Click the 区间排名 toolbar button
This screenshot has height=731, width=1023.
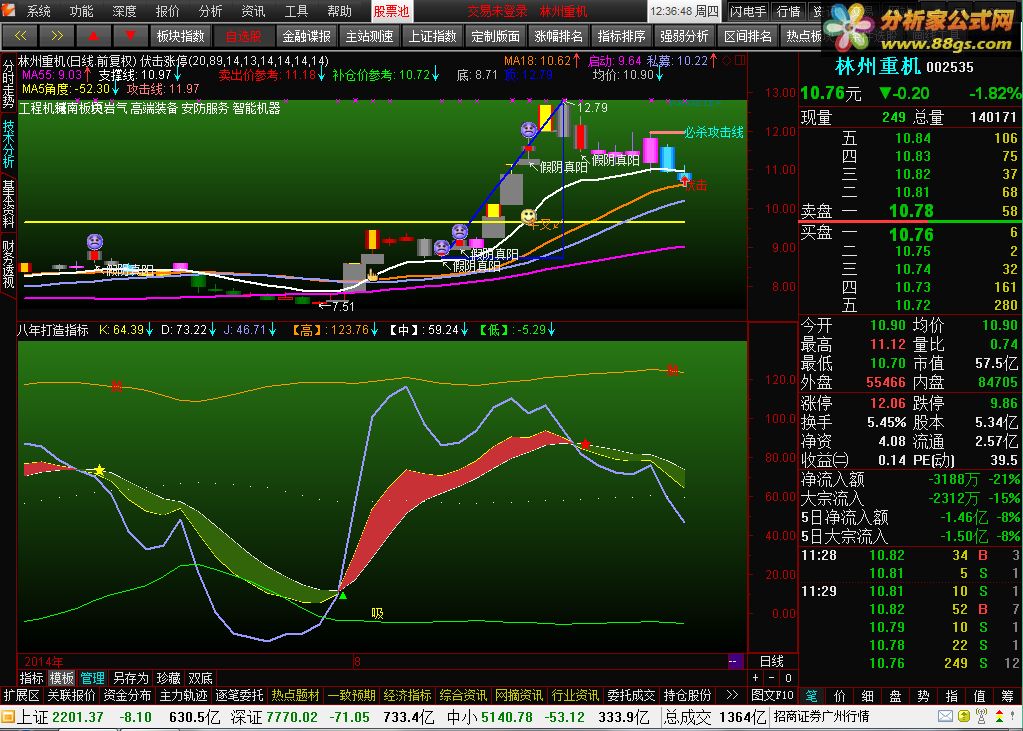click(748, 36)
